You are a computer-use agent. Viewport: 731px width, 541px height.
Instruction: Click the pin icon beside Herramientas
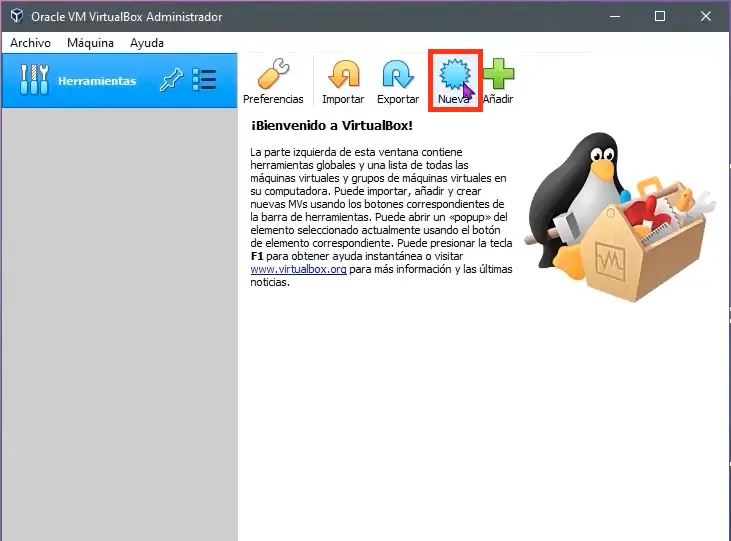click(x=171, y=80)
